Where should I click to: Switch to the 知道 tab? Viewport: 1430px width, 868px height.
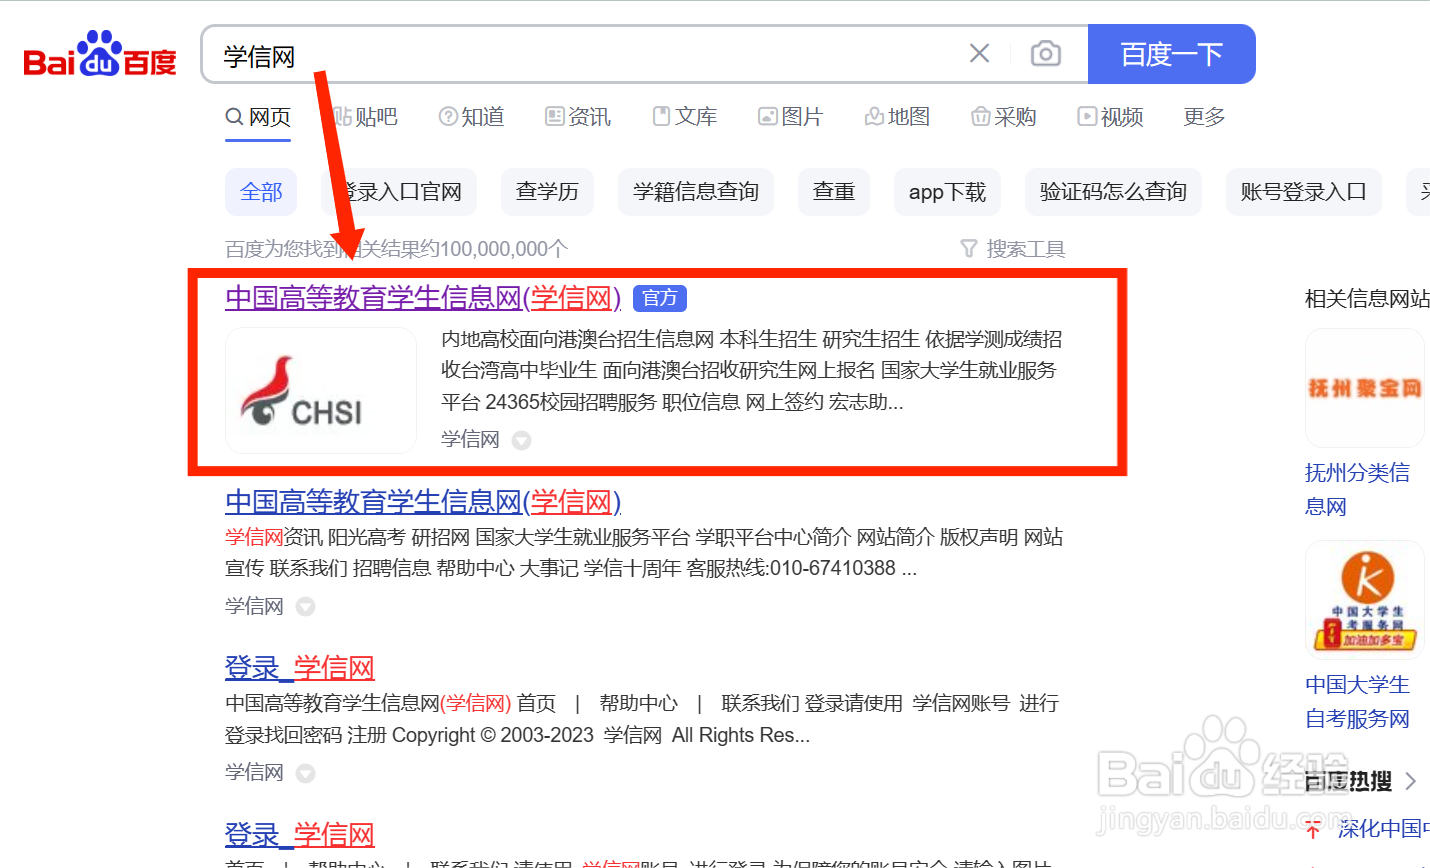(x=472, y=117)
